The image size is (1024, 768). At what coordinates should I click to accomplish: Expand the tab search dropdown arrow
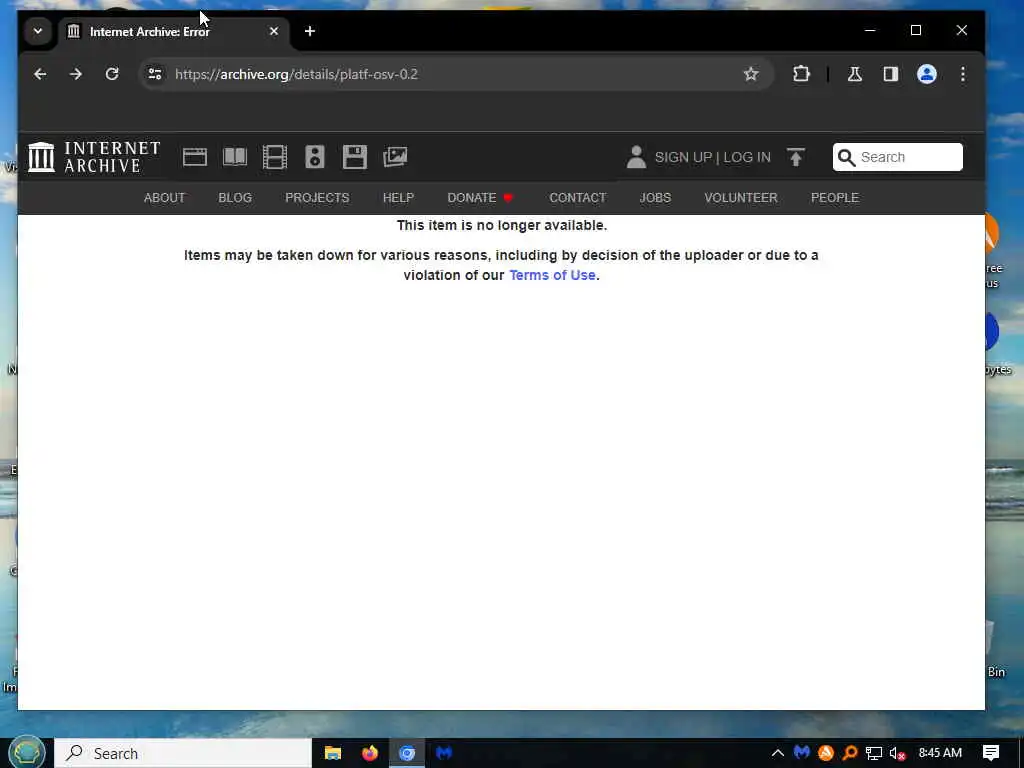(38, 31)
